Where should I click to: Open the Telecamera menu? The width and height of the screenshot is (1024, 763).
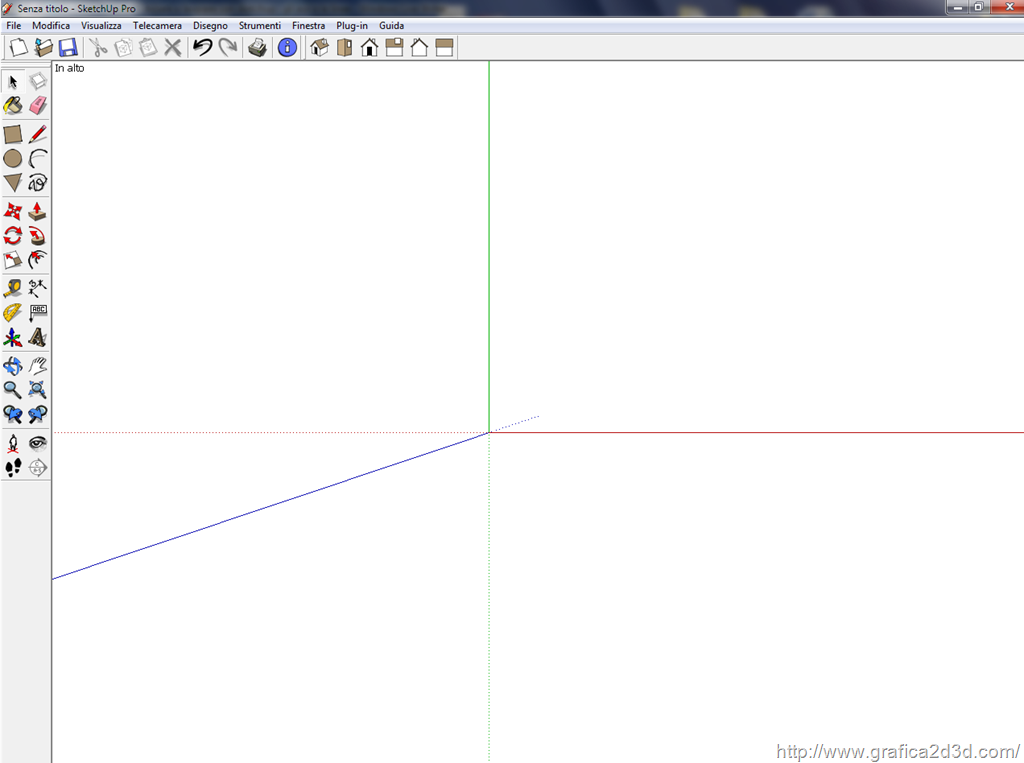pos(157,25)
